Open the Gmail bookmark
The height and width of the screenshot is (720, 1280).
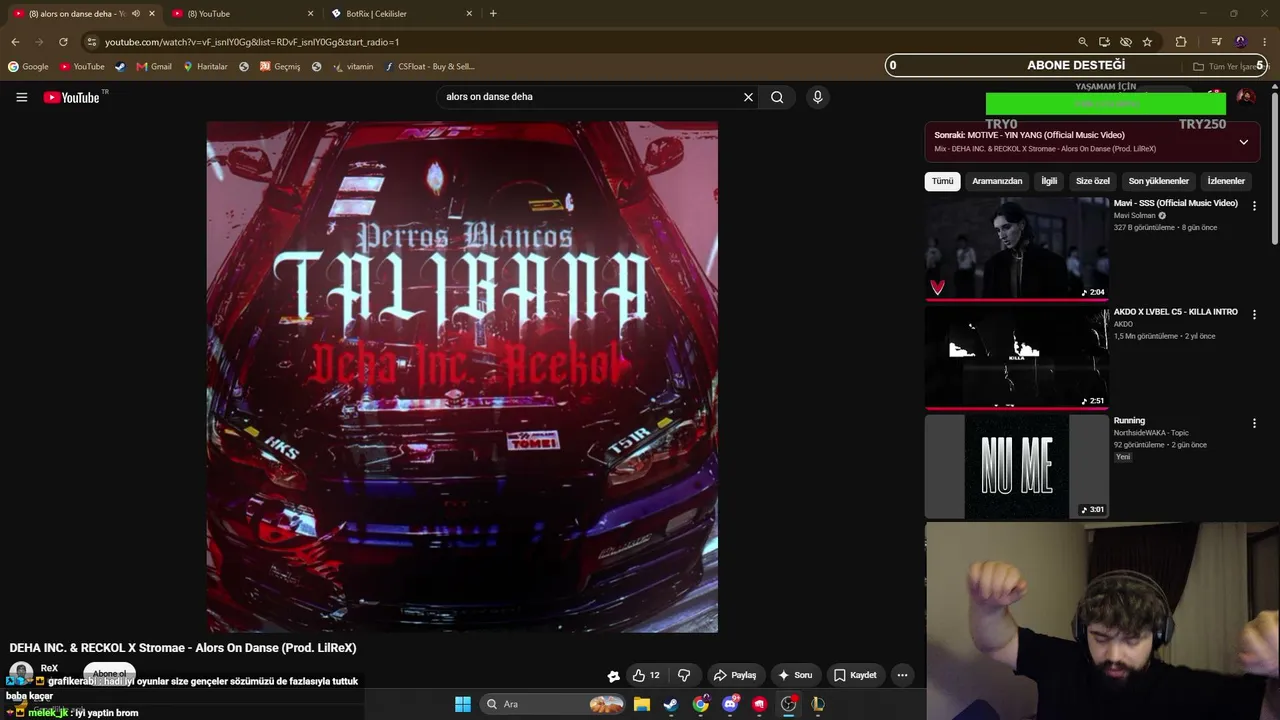coord(154,67)
